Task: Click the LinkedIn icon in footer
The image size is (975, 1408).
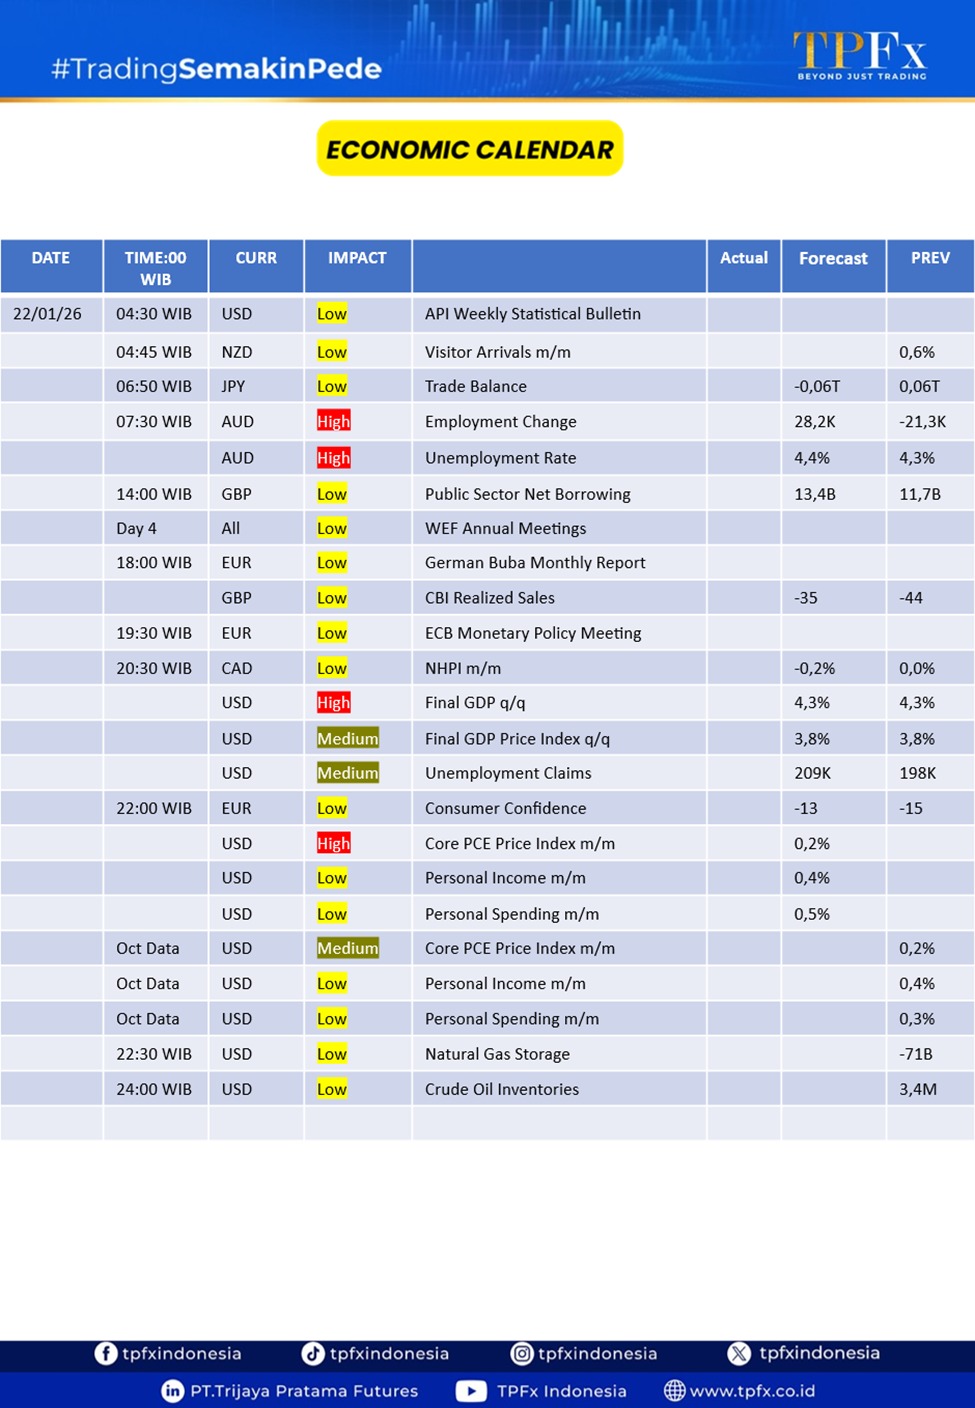Action: point(173,1391)
